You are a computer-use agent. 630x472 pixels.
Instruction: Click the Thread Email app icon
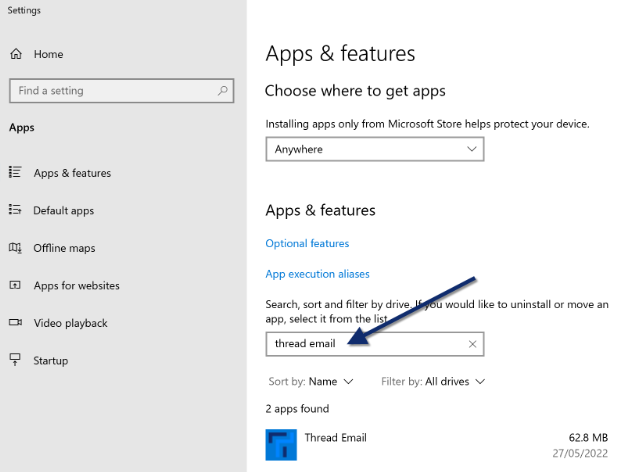pos(281,445)
